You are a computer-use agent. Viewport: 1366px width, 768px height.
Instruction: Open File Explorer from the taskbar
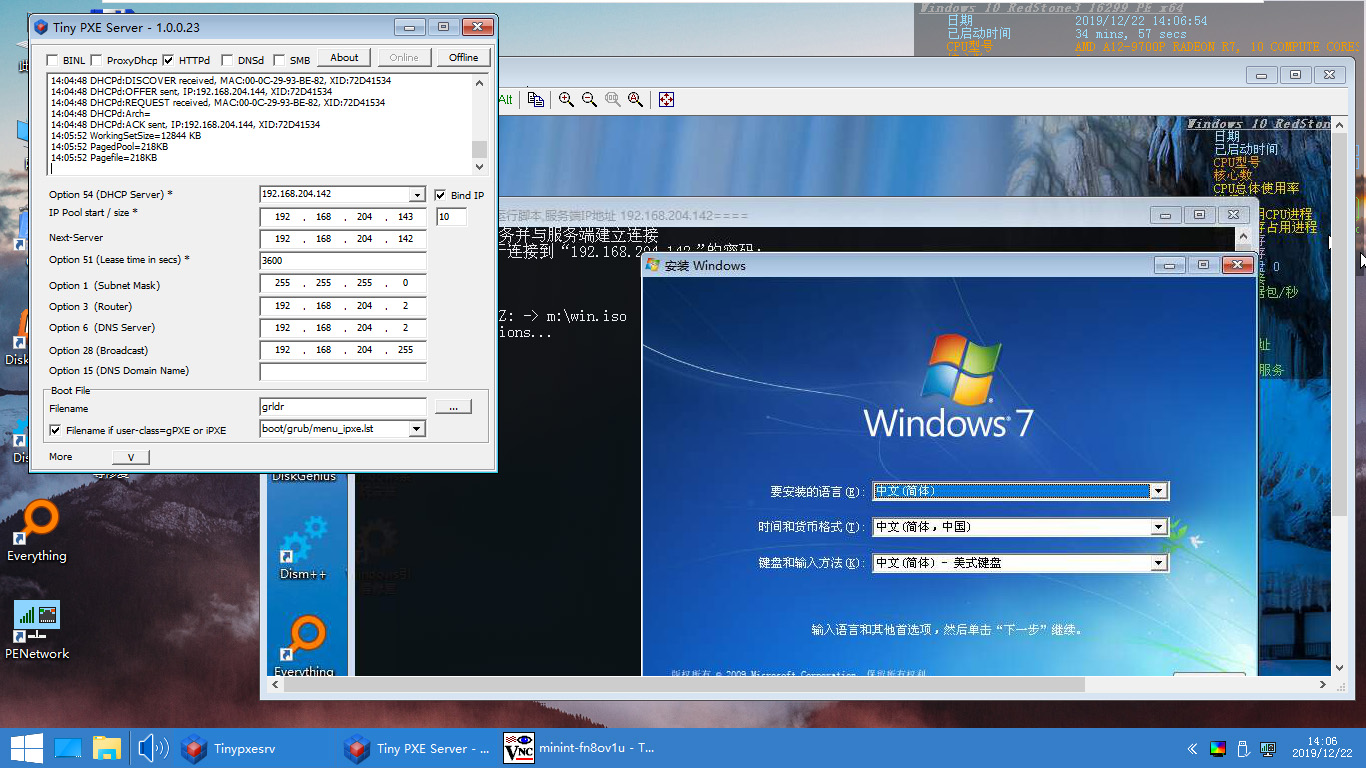107,748
